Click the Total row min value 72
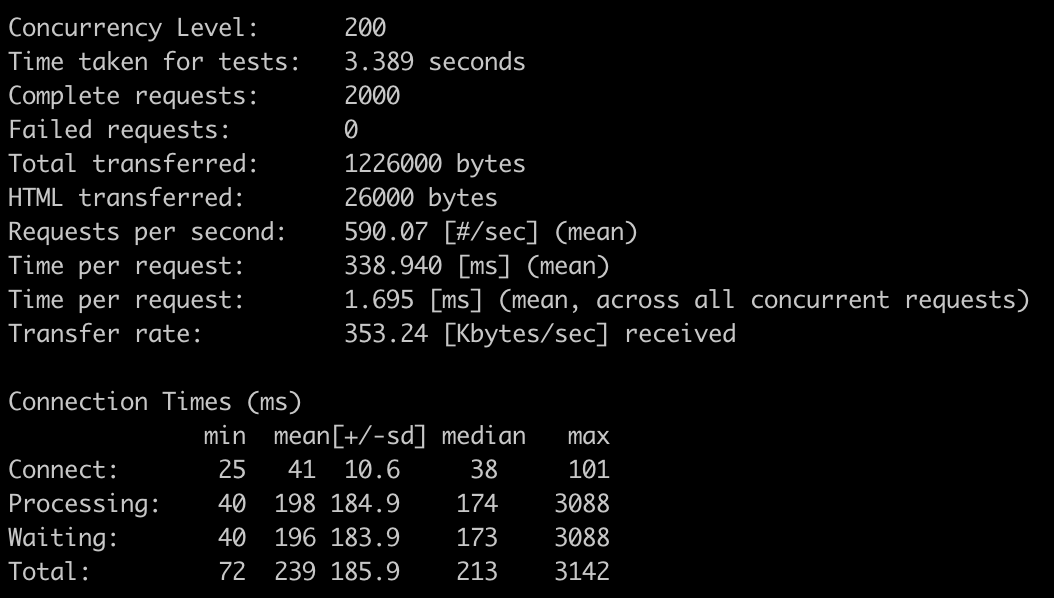The width and height of the screenshot is (1054, 598). click(x=232, y=572)
